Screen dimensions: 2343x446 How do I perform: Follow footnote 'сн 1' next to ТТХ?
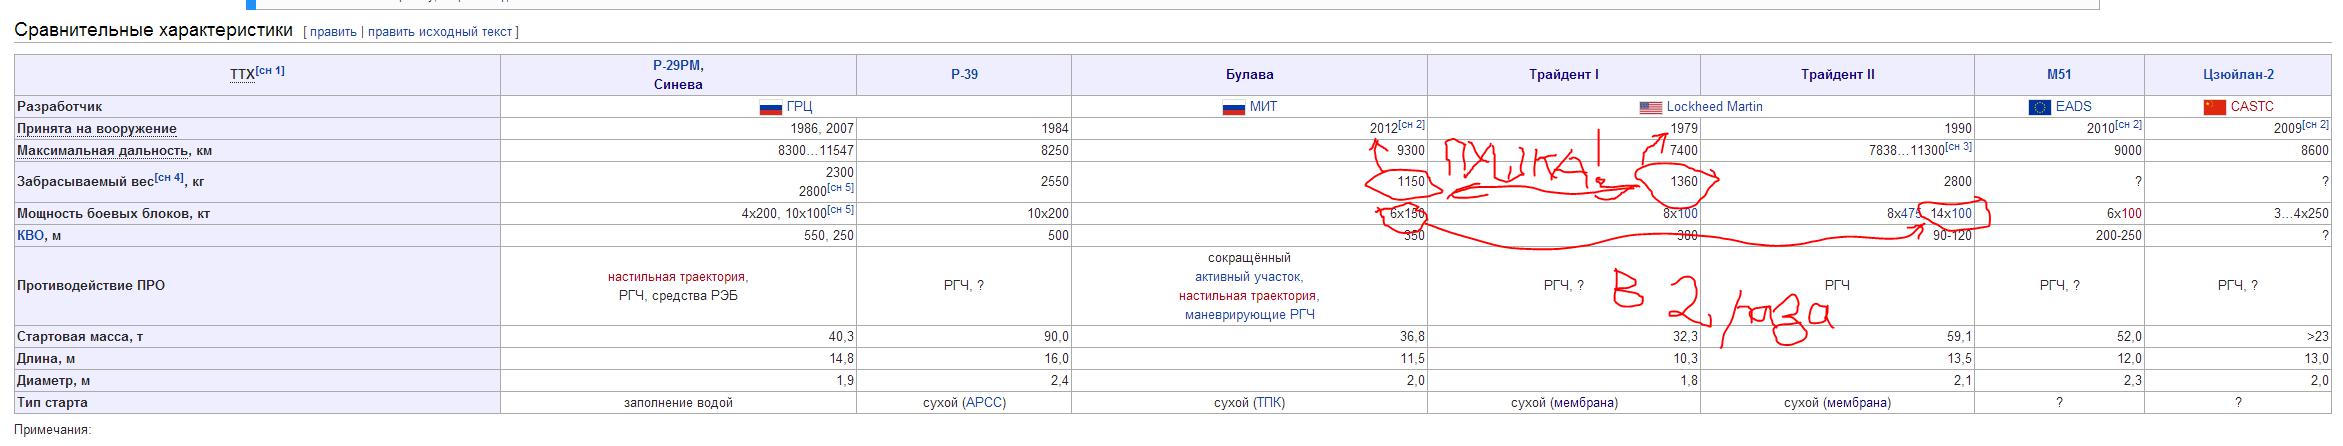pos(270,70)
